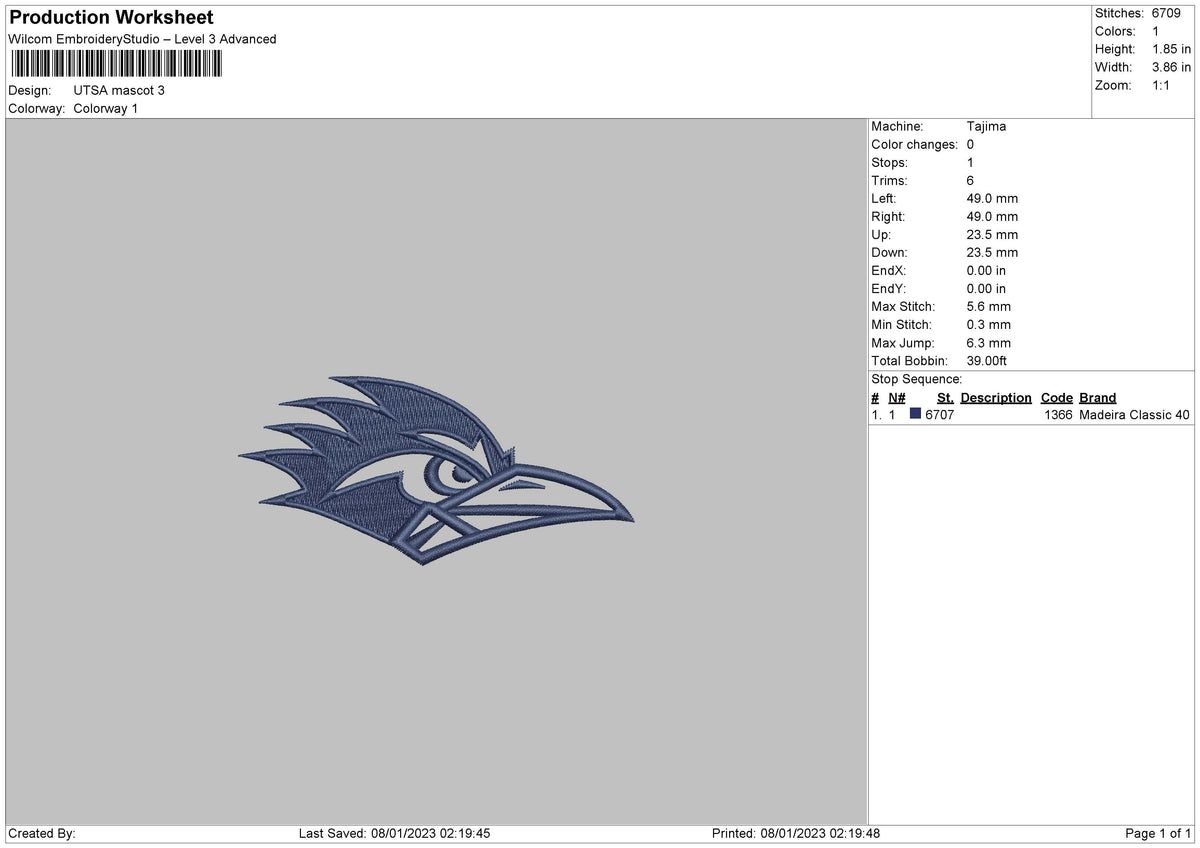This screenshot has width=1200, height=848.
Task: Click the Zoom value 1:1
Action: click(1163, 85)
